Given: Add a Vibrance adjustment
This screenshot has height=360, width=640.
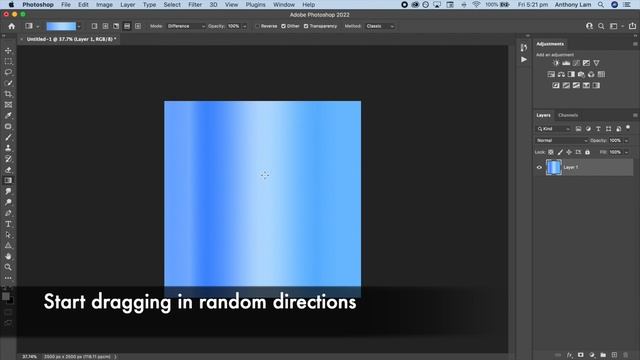Looking at the screenshot, I should (596, 63).
